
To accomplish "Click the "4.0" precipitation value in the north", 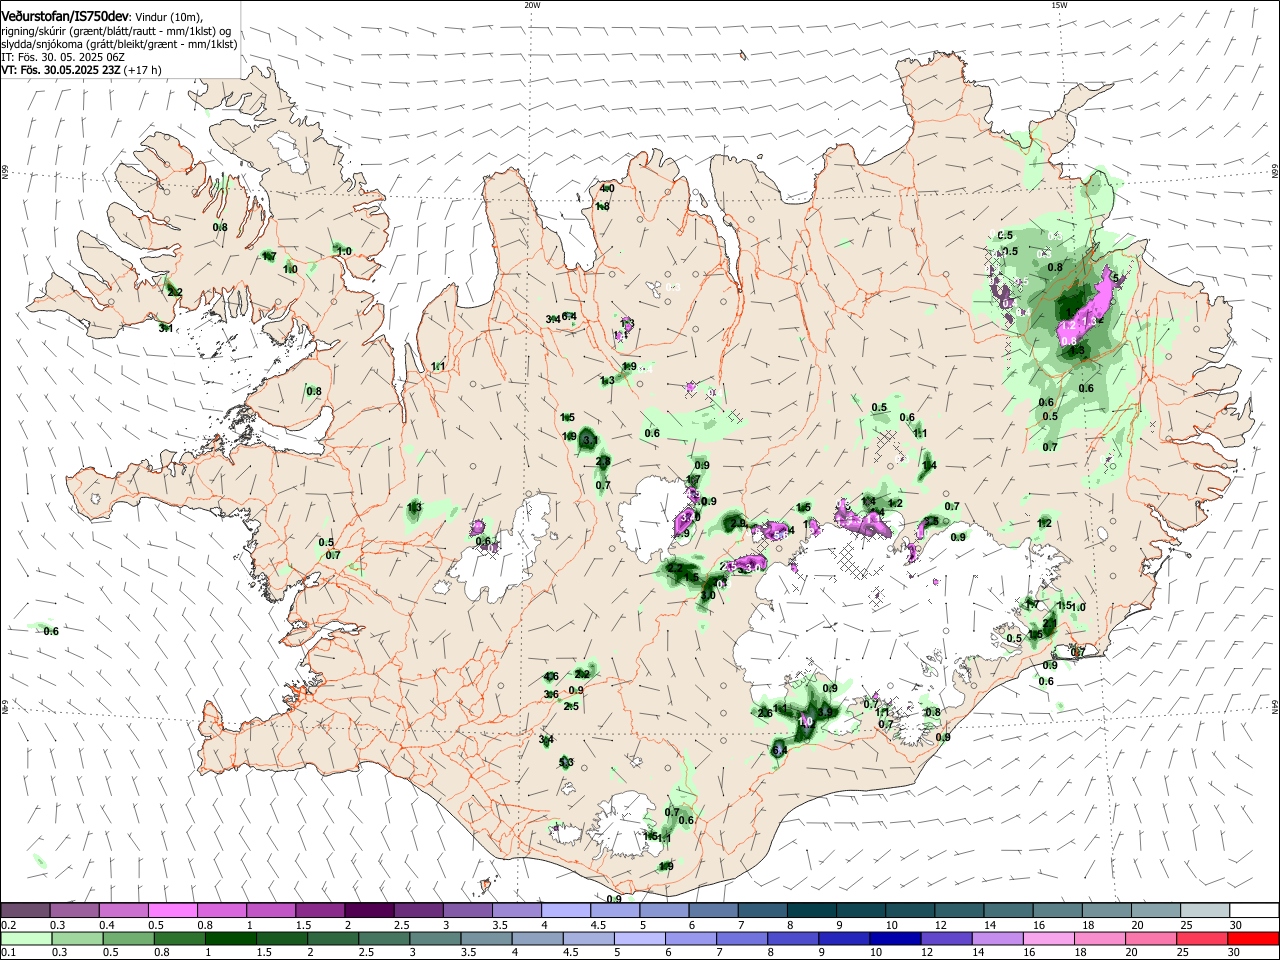I will click(607, 188).
